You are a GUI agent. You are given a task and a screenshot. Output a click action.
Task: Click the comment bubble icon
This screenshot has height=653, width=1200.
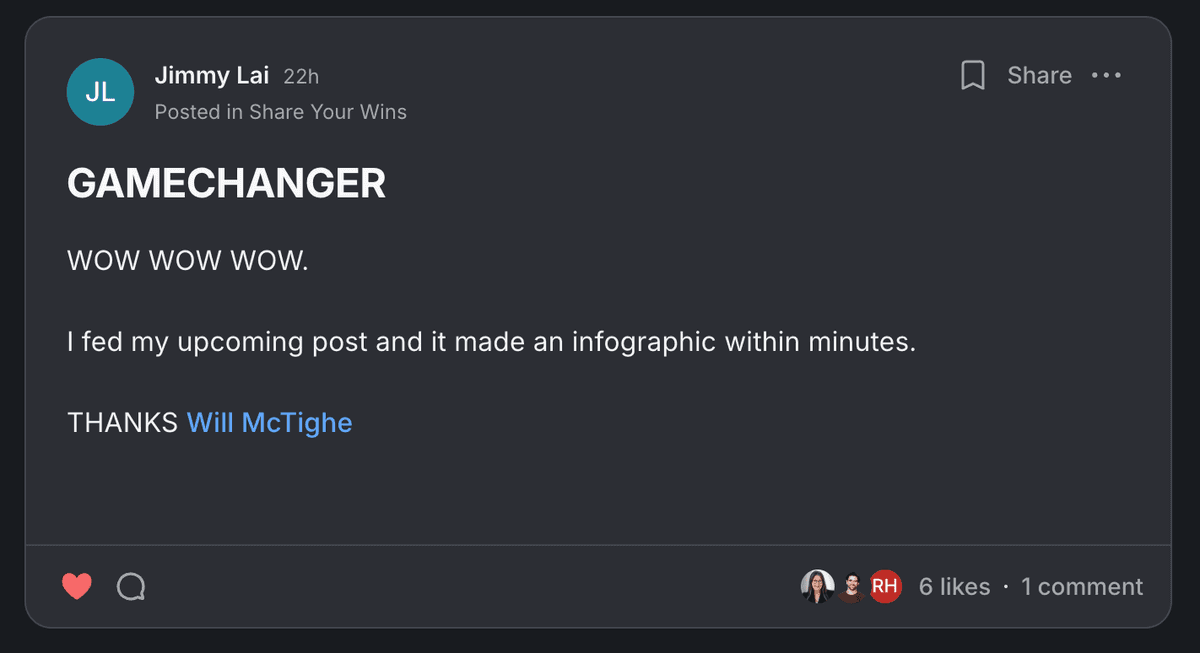(x=131, y=586)
